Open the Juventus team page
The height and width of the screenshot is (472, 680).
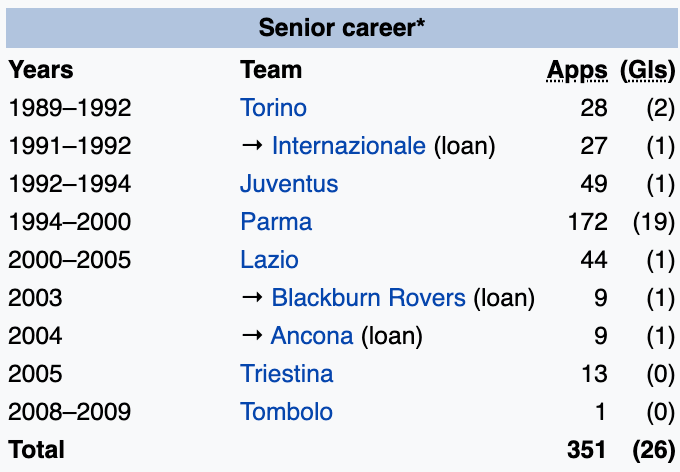click(289, 184)
